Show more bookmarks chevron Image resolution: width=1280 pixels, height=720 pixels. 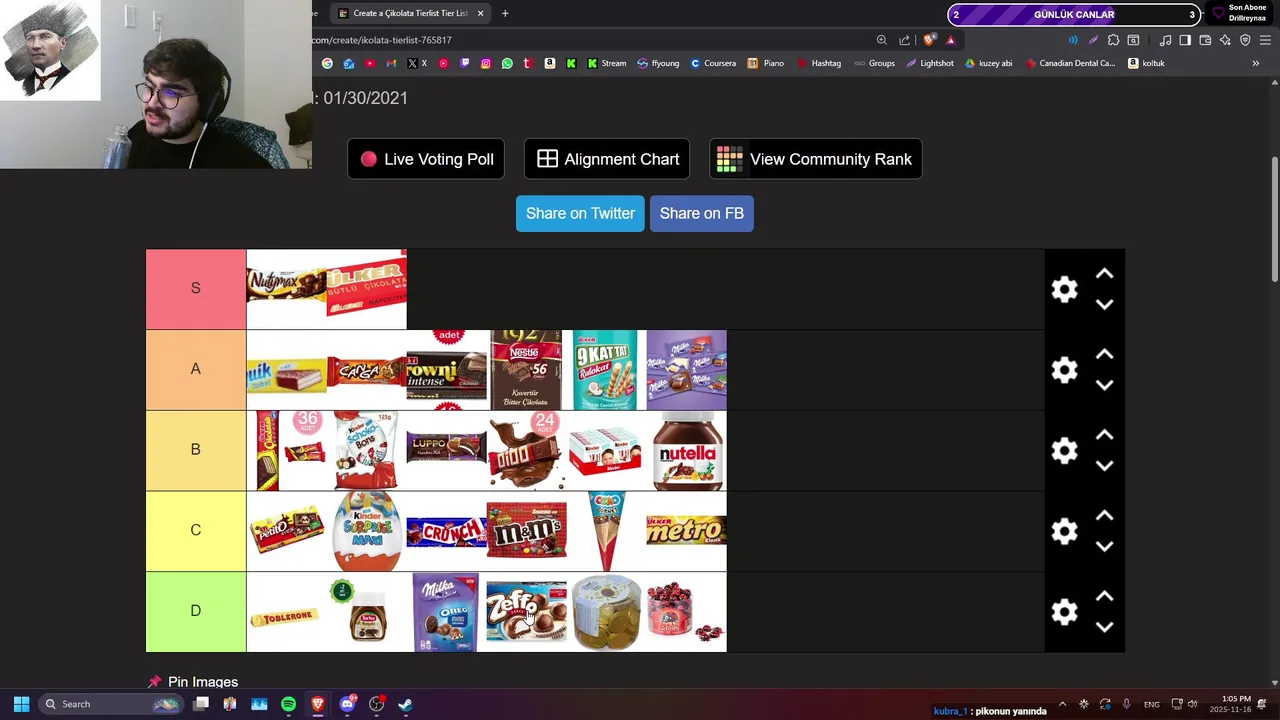tap(1255, 63)
